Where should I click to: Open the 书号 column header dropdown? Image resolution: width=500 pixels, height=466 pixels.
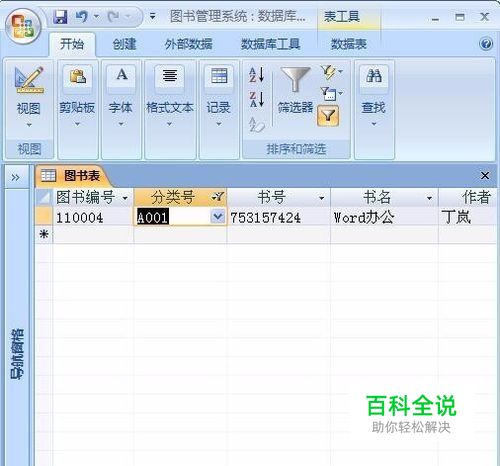pos(321,198)
